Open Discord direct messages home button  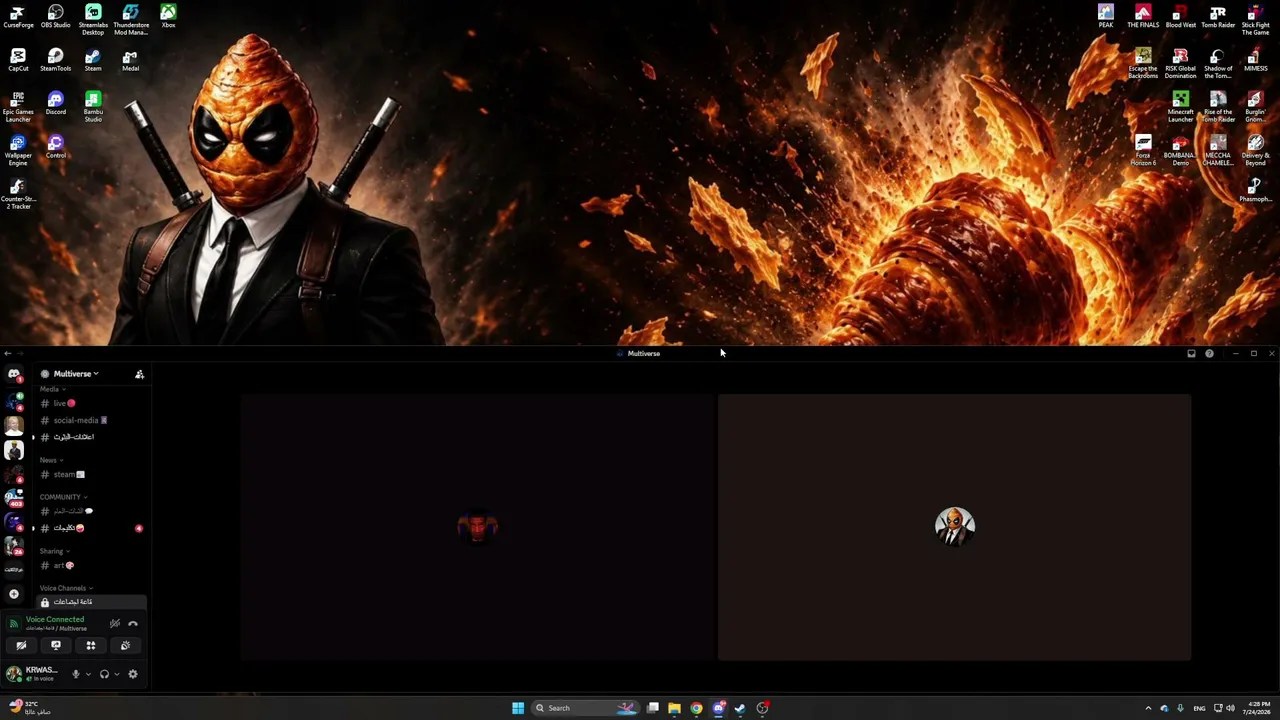click(14, 374)
